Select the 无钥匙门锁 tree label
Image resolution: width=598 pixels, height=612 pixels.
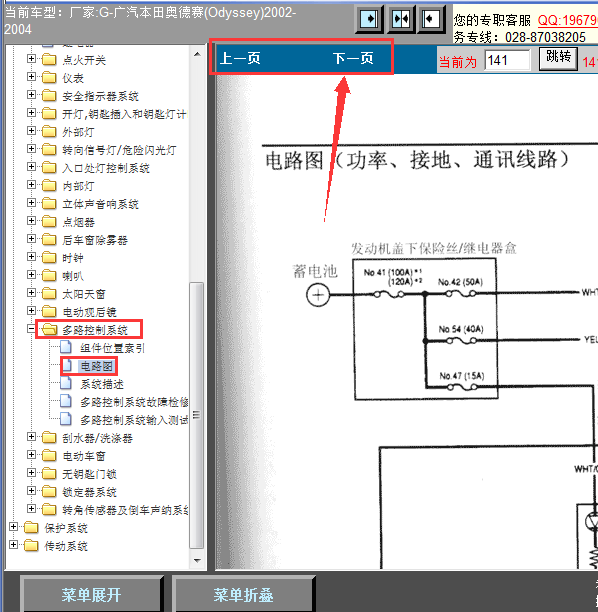[89, 474]
